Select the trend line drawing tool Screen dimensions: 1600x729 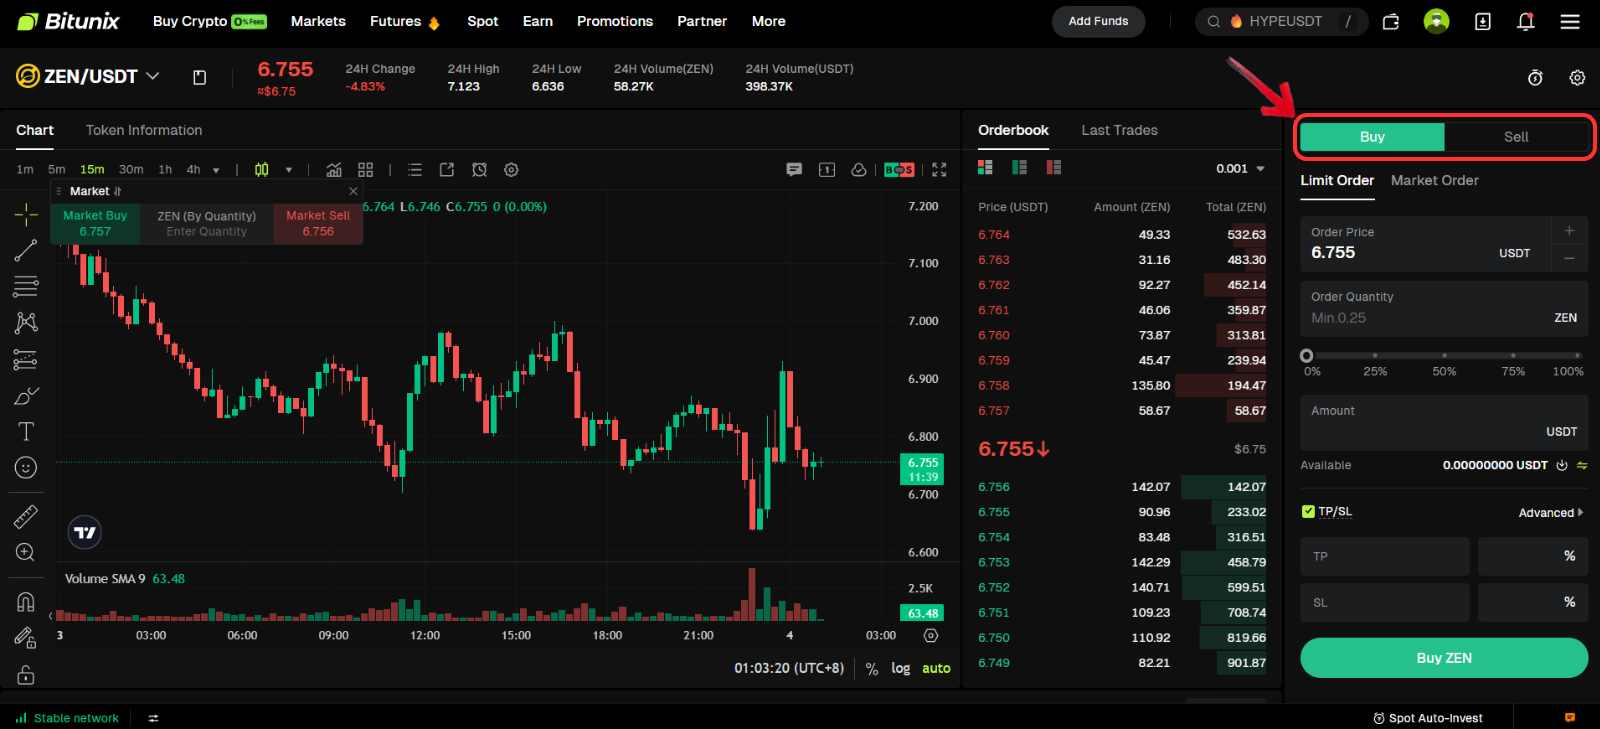tap(26, 250)
